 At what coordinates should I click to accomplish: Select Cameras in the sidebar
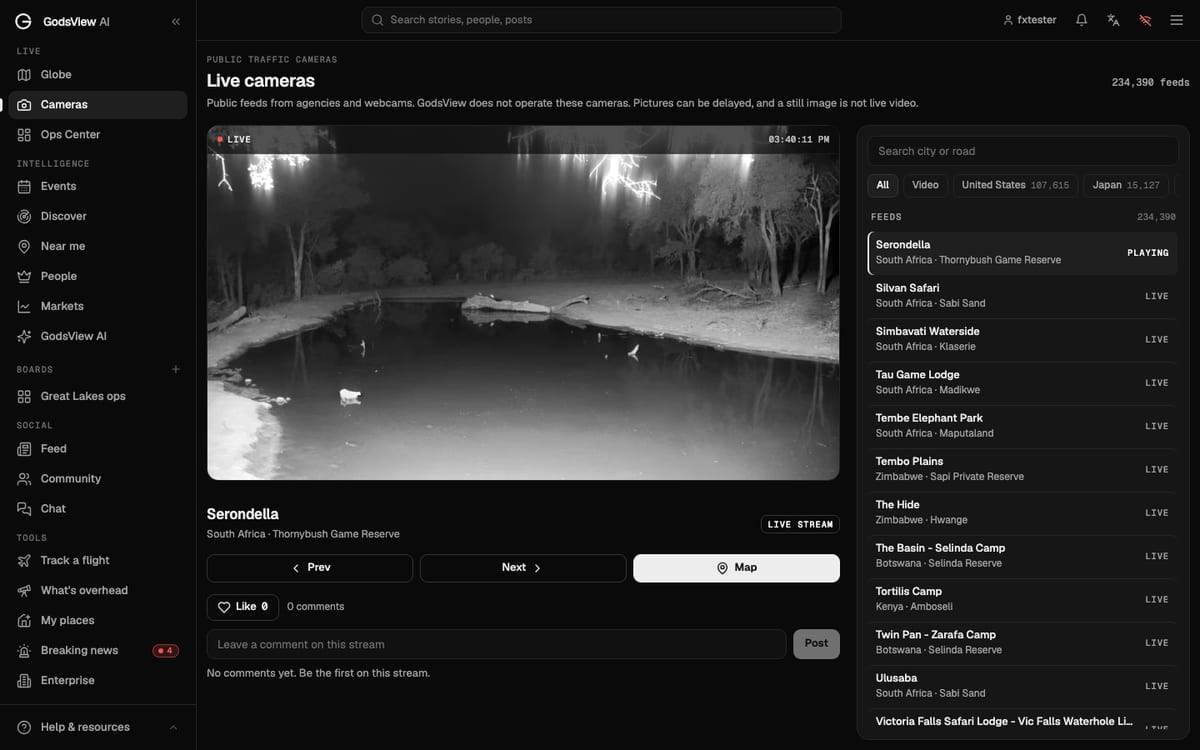(98, 105)
